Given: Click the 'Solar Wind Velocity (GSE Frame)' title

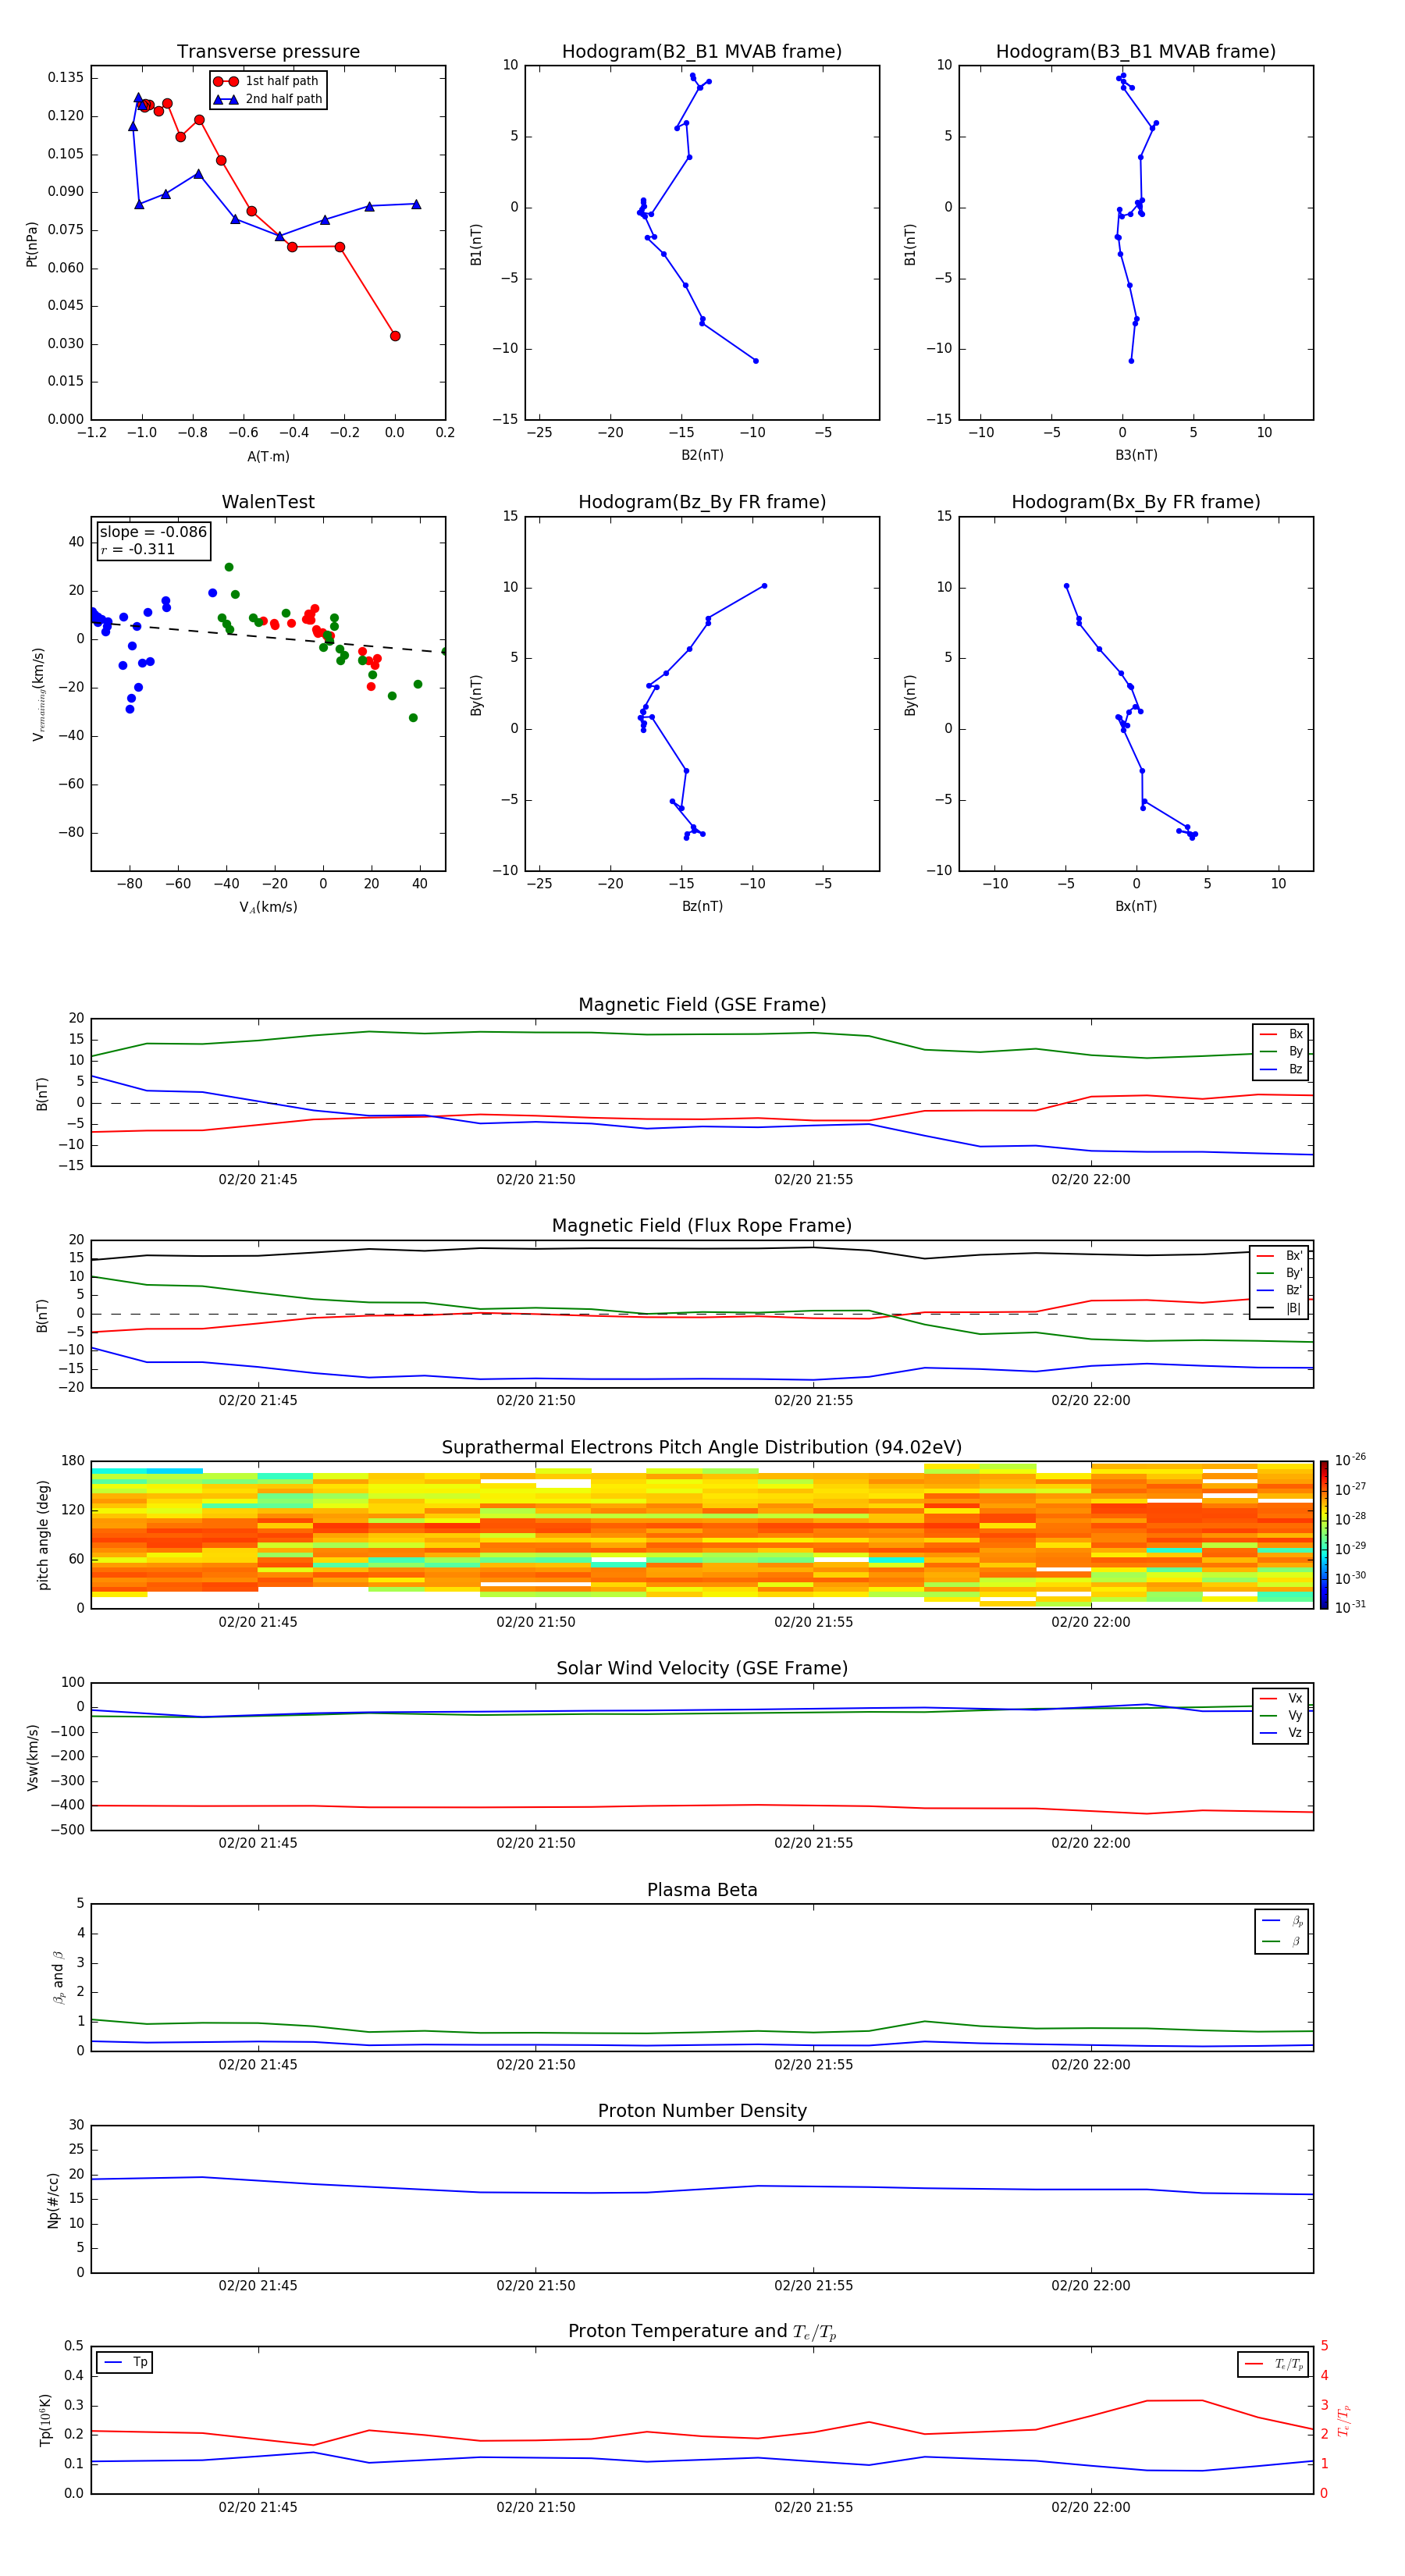Looking at the screenshot, I should (x=702, y=1668).
